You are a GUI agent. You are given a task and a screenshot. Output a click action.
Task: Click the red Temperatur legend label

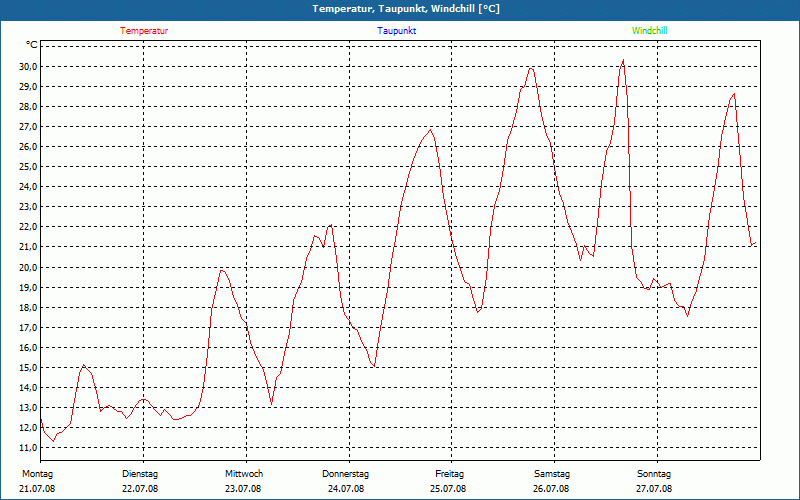pos(144,31)
